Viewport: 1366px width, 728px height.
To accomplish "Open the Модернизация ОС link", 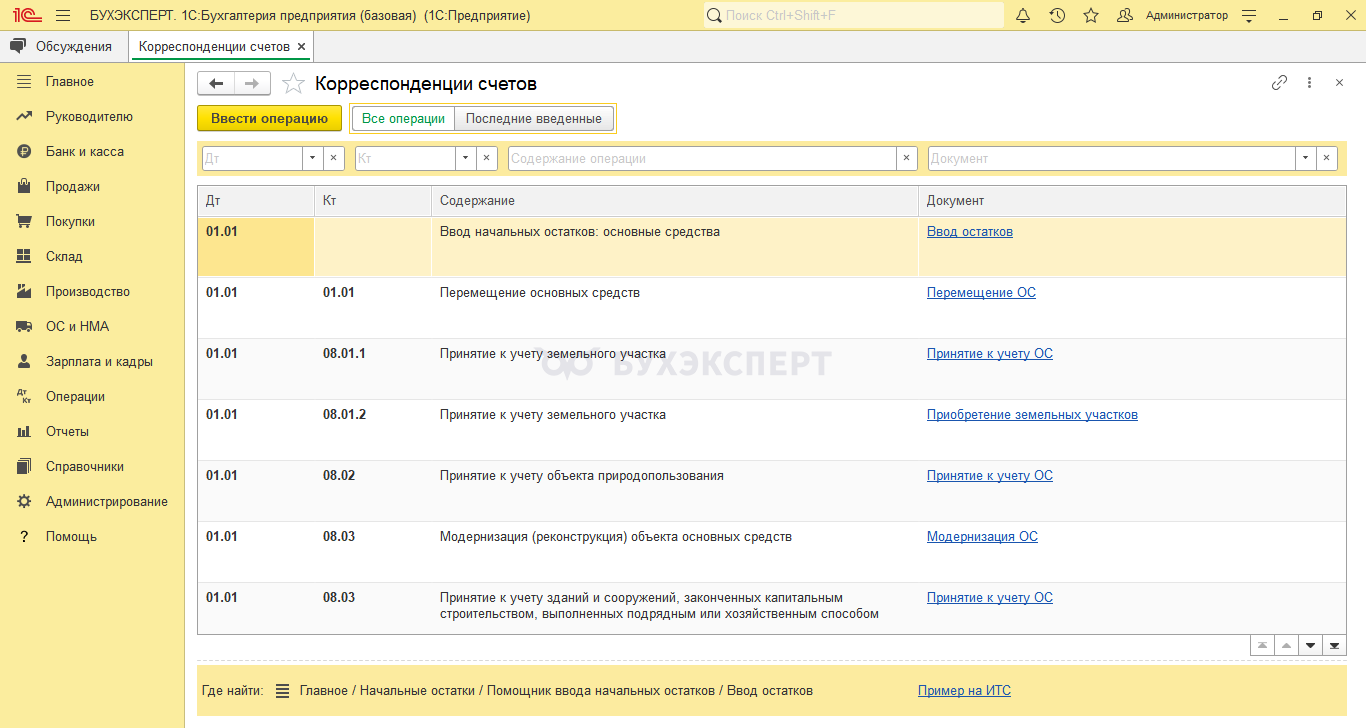I will pyautogui.click(x=982, y=536).
